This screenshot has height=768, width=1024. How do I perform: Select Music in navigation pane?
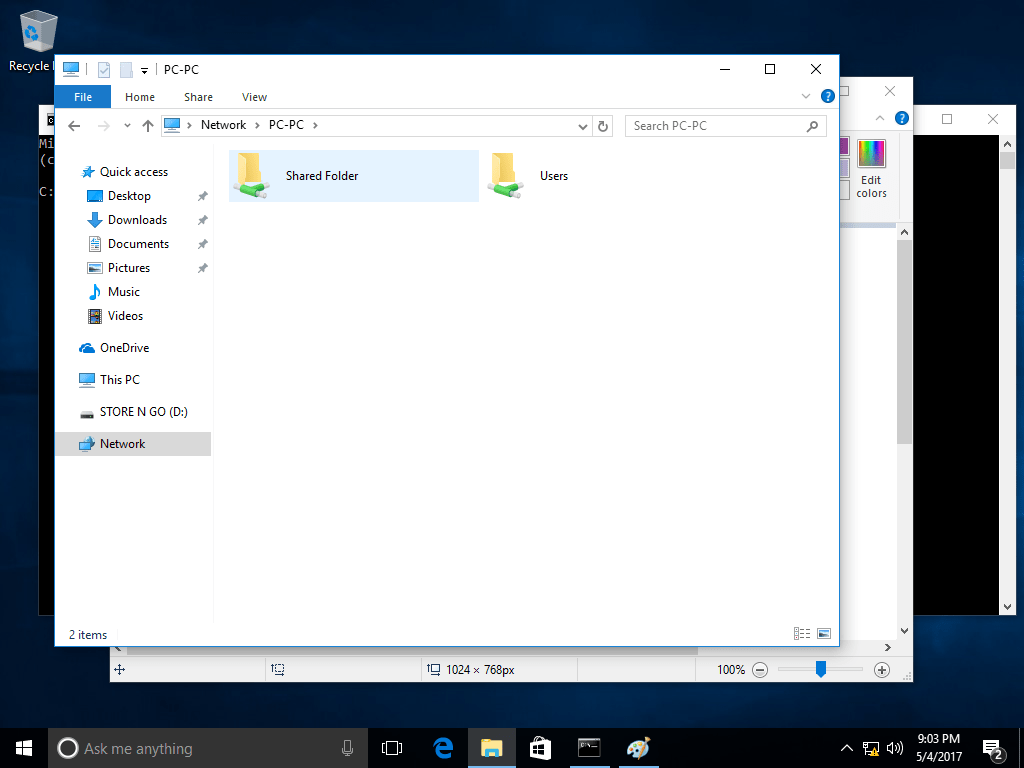coord(123,292)
